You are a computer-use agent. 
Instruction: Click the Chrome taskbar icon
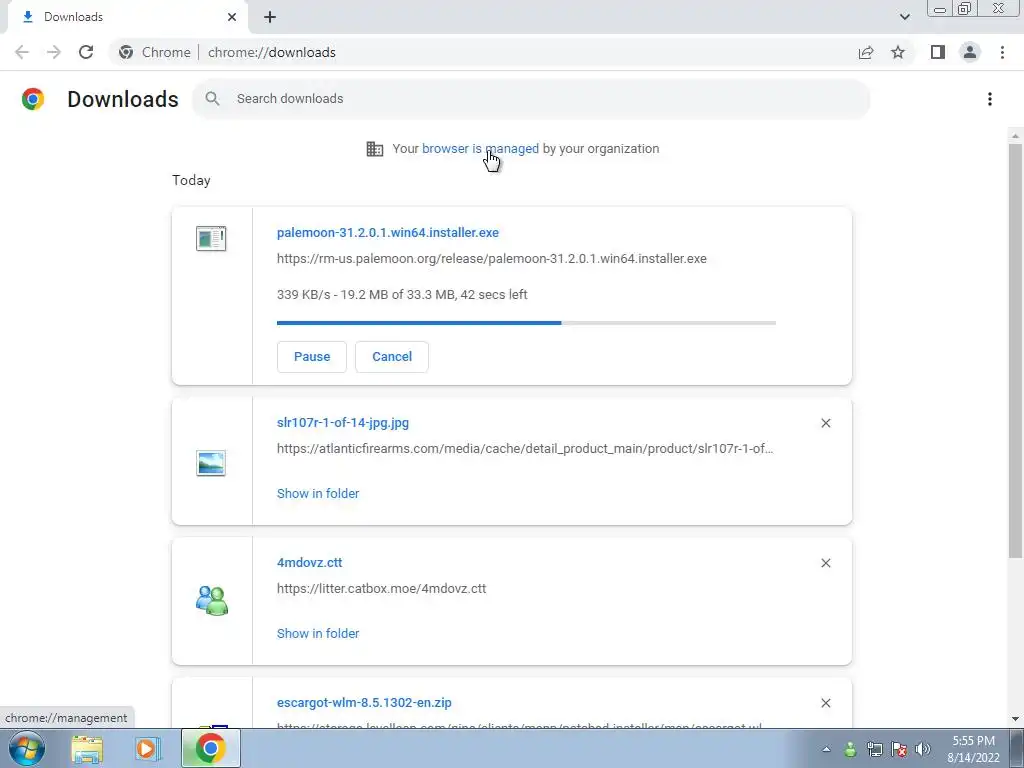(x=210, y=748)
